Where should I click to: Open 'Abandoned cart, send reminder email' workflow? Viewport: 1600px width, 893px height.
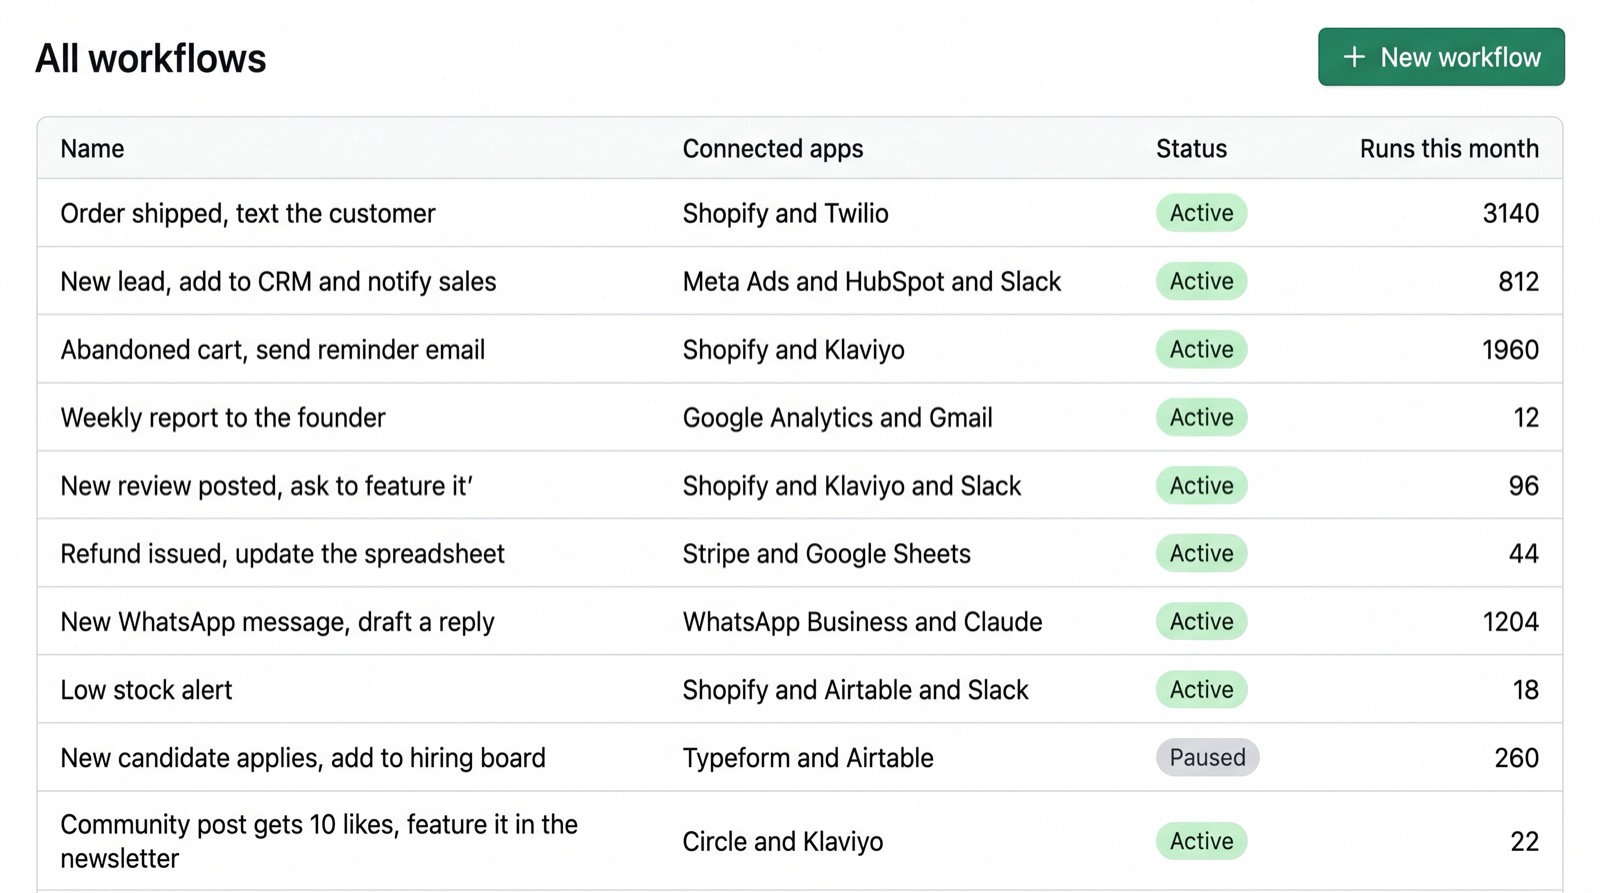273,349
